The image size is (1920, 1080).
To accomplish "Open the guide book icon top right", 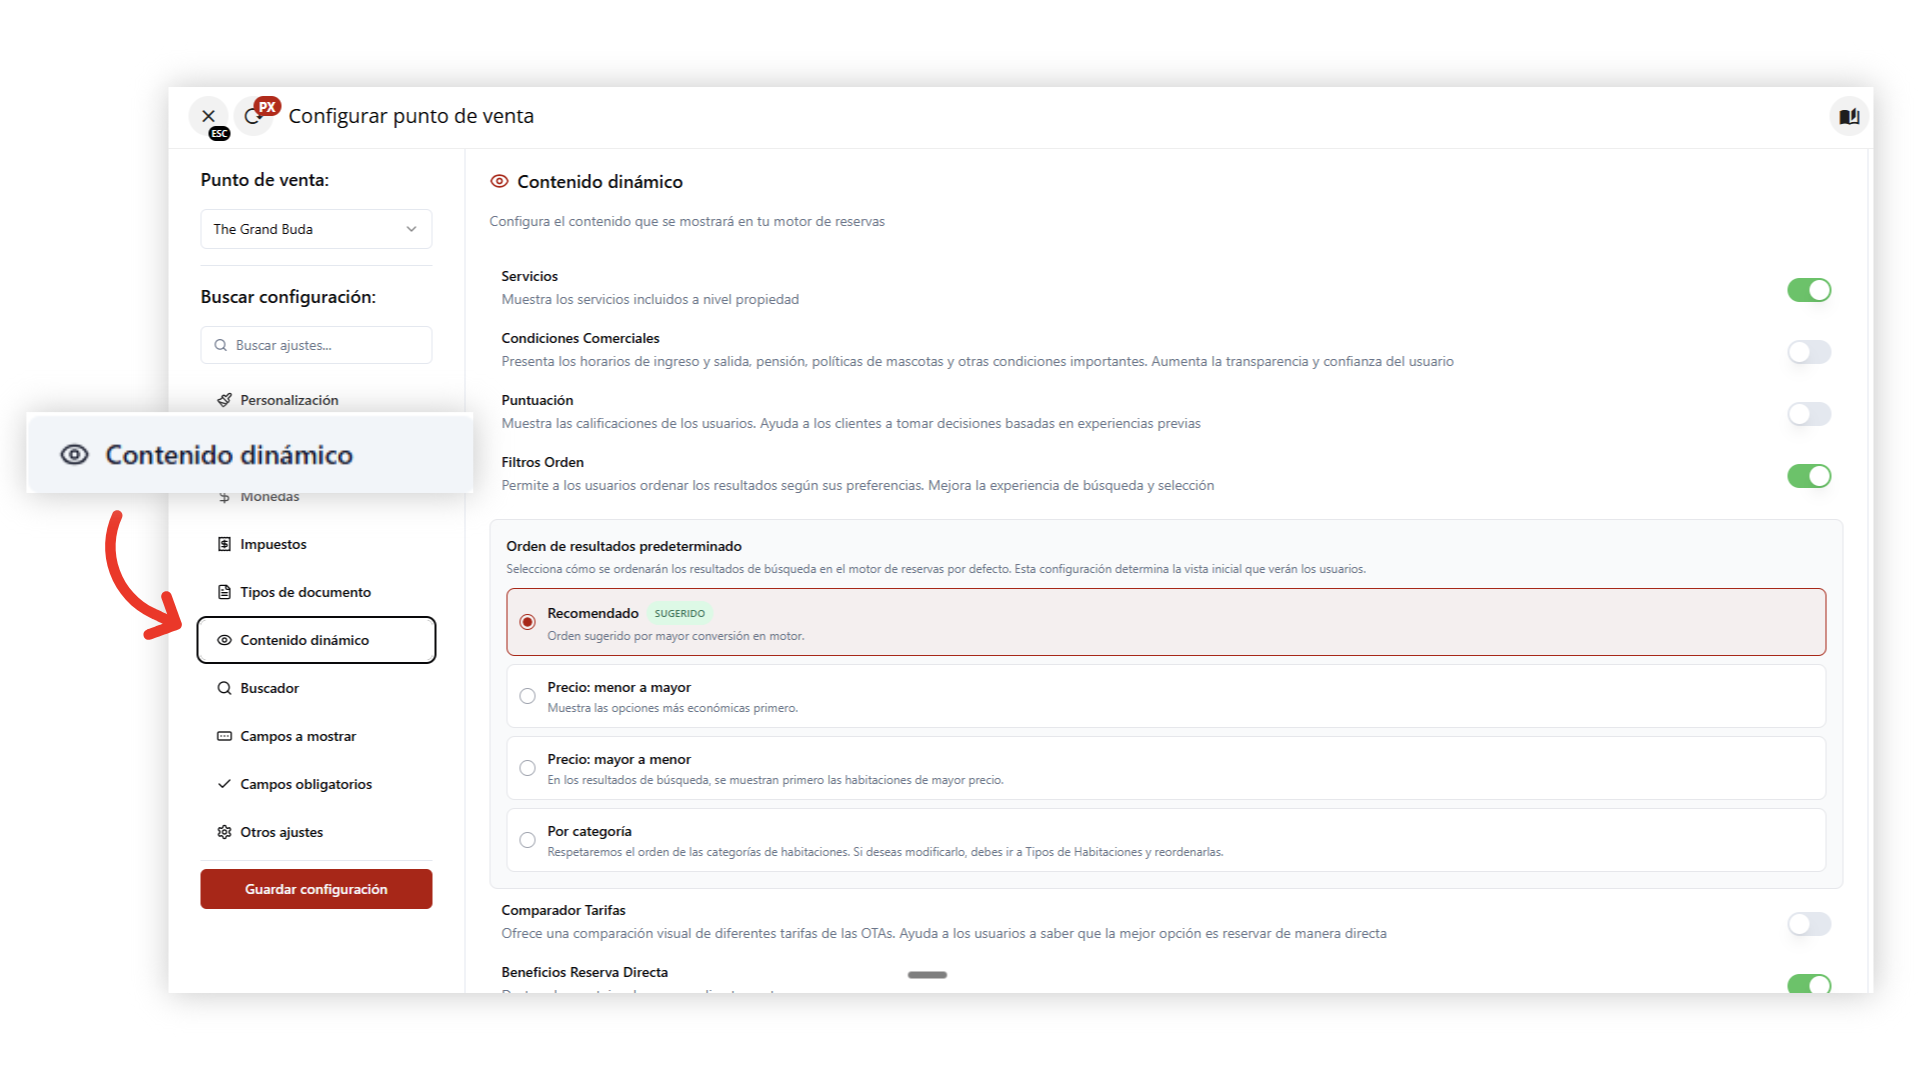I will tap(1849, 117).
